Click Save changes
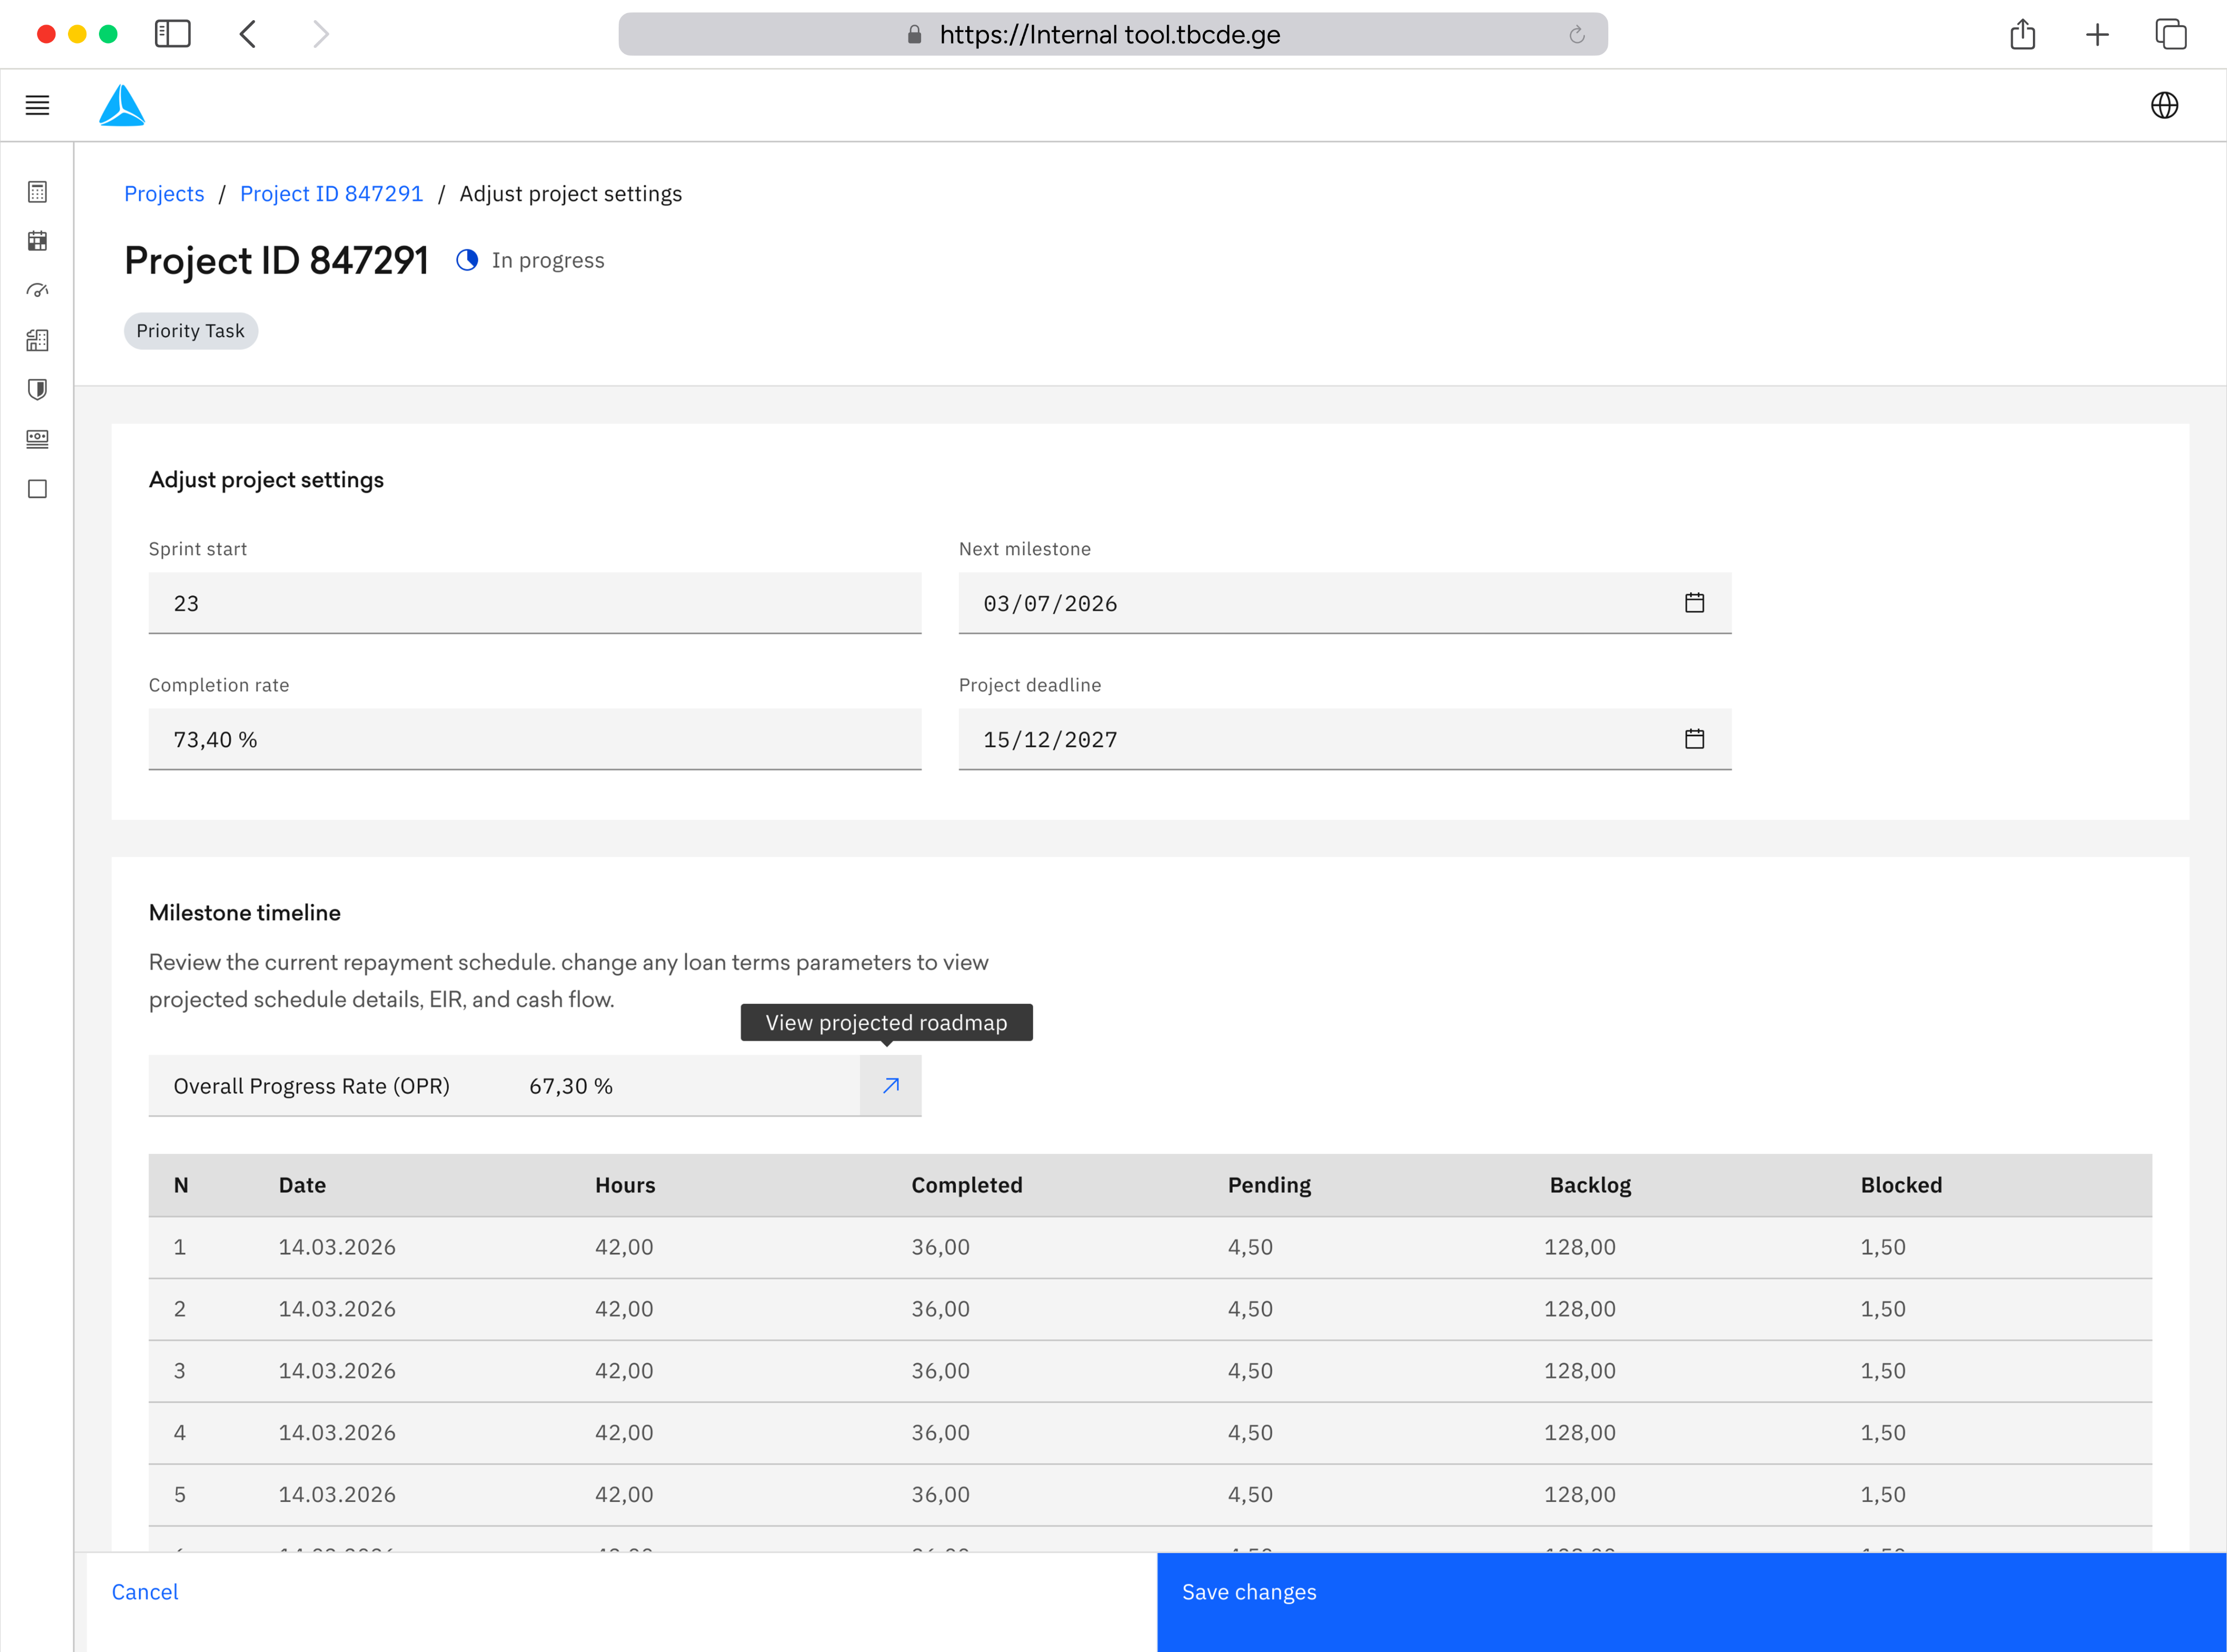 pyautogui.click(x=1692, y=1602)
